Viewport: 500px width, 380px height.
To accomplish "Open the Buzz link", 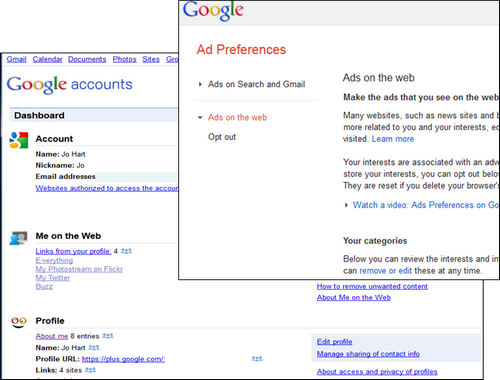I will 44,286.
